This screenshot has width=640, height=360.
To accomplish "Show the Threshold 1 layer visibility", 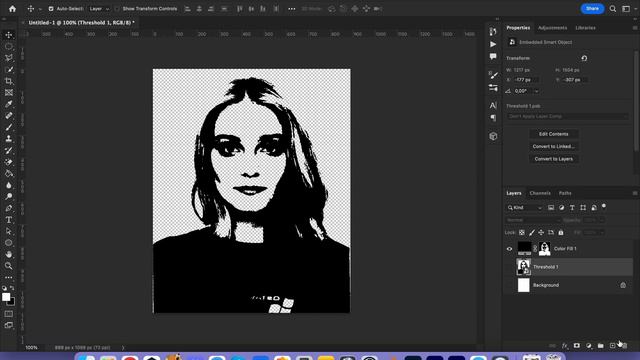I will 509,267.
